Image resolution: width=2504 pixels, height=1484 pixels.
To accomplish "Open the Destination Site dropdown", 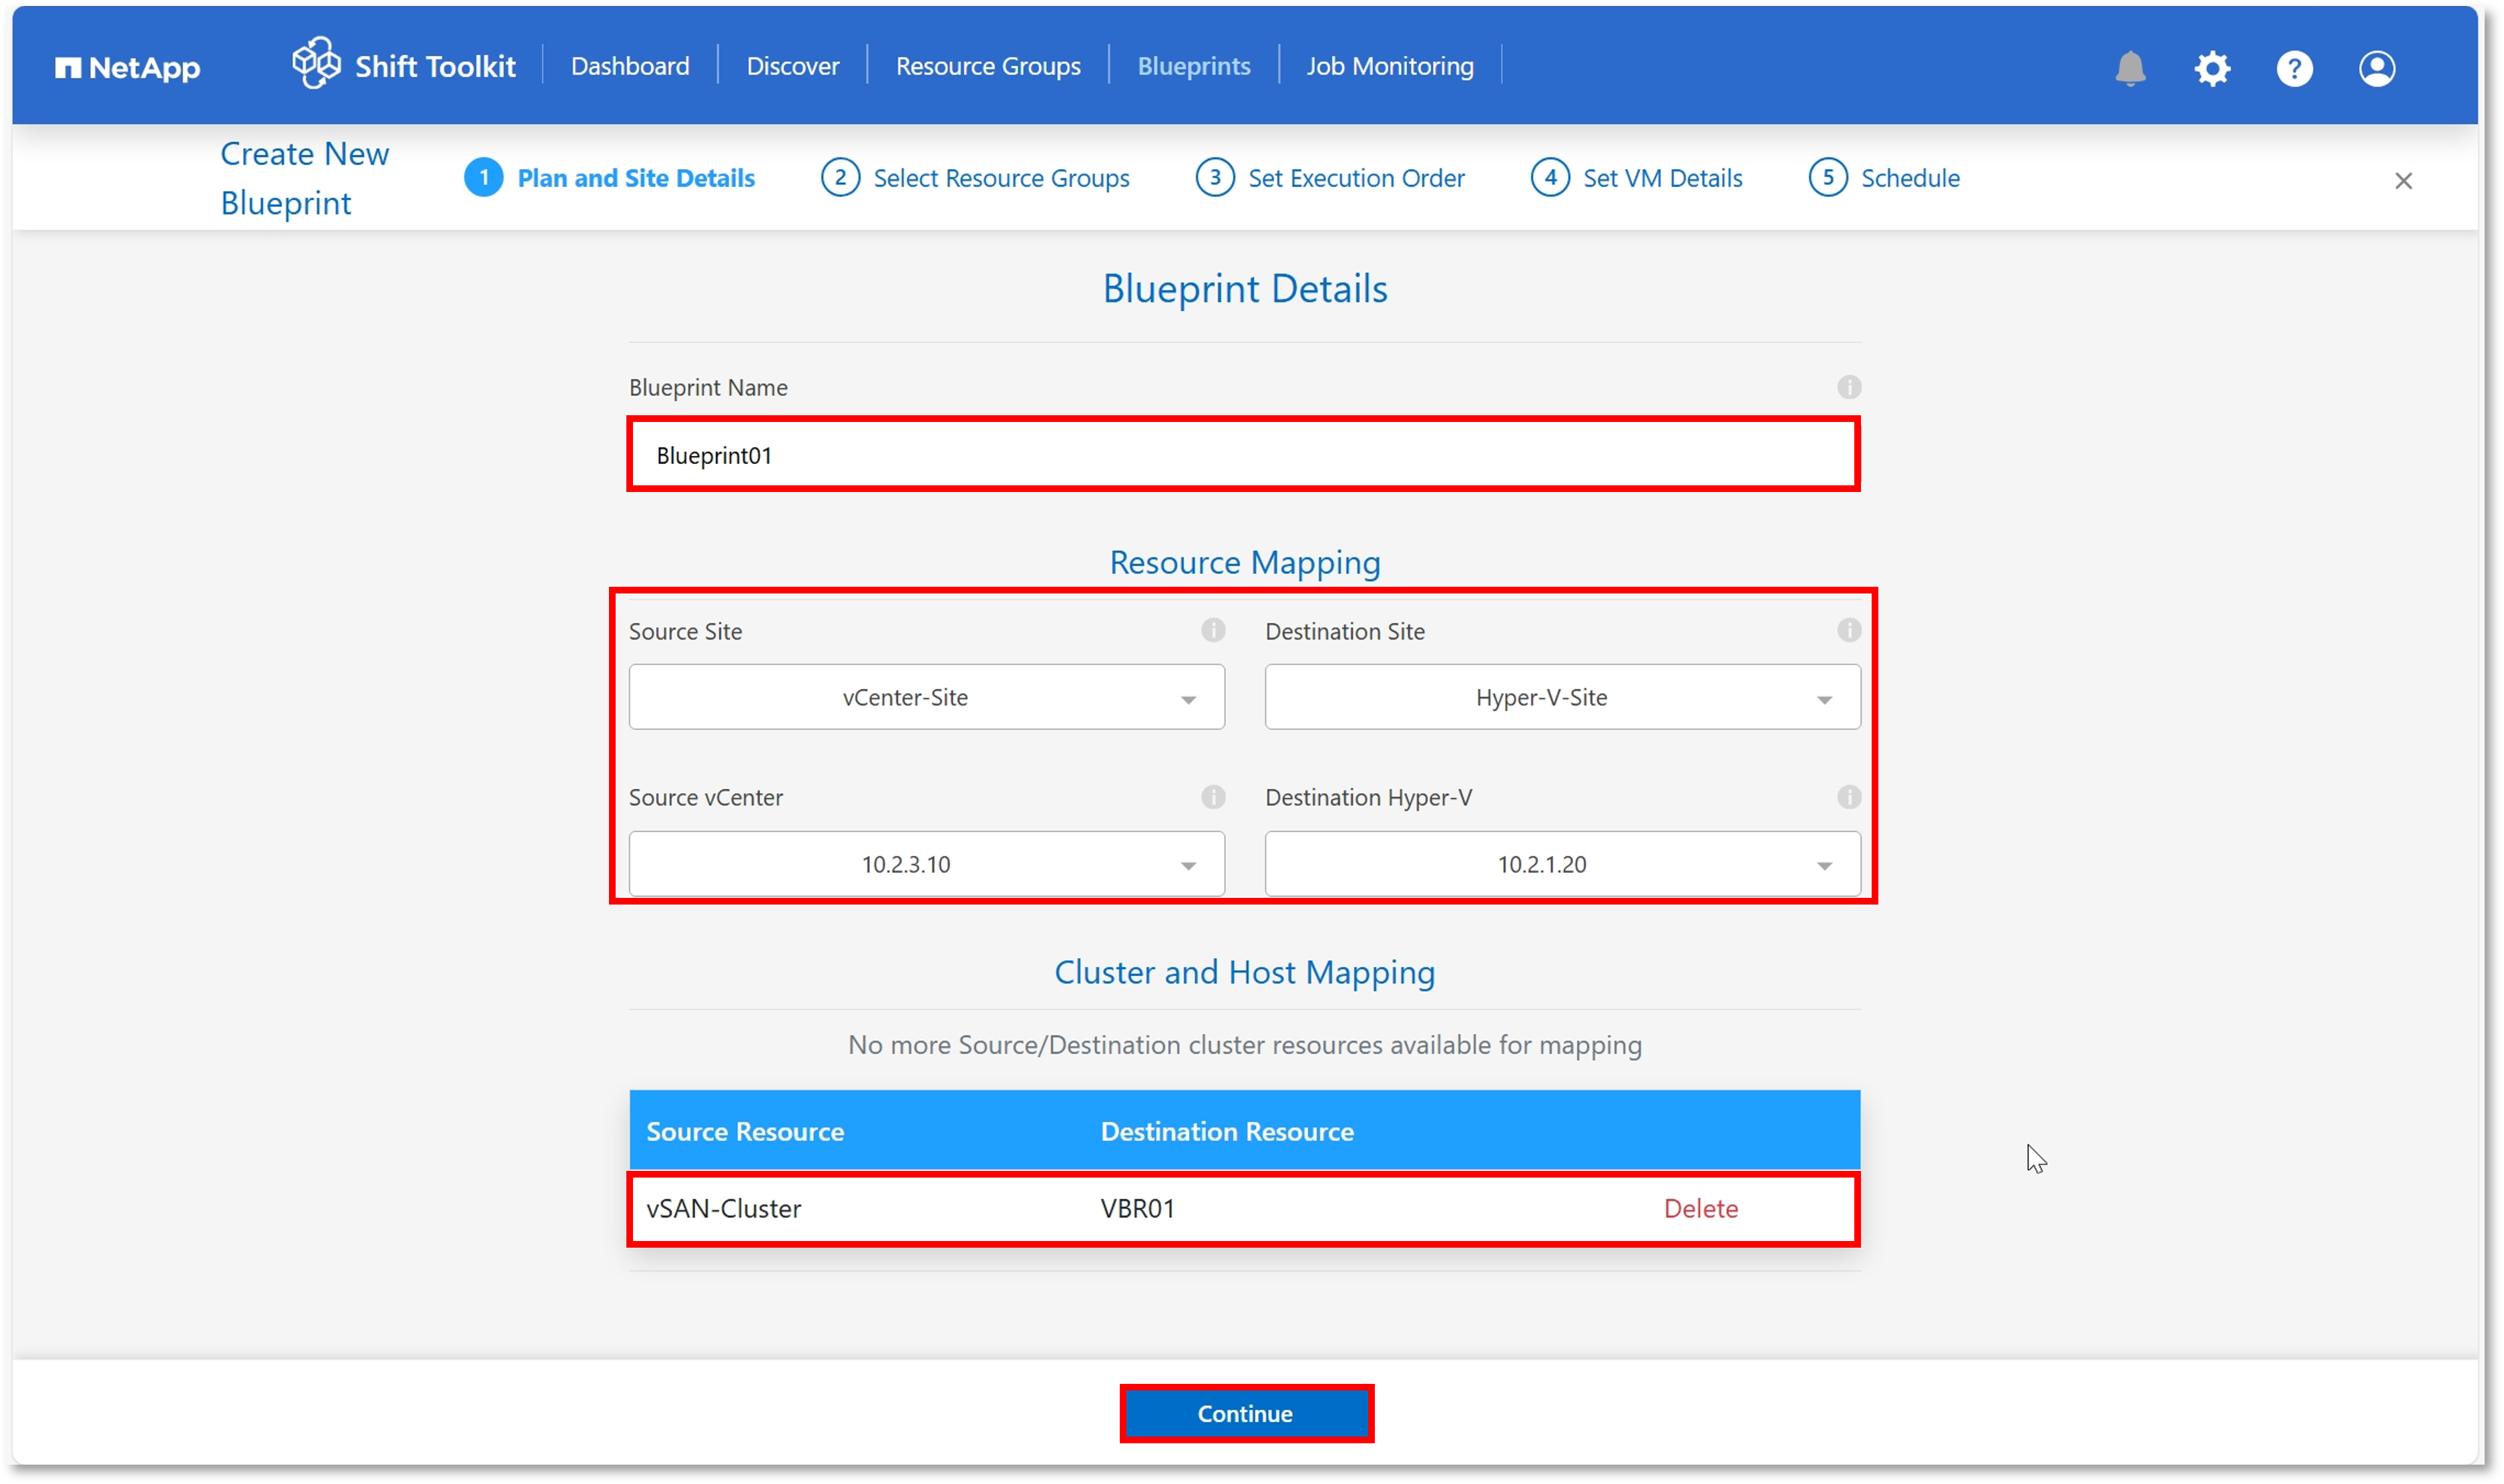I will [x=1562, y=697].
